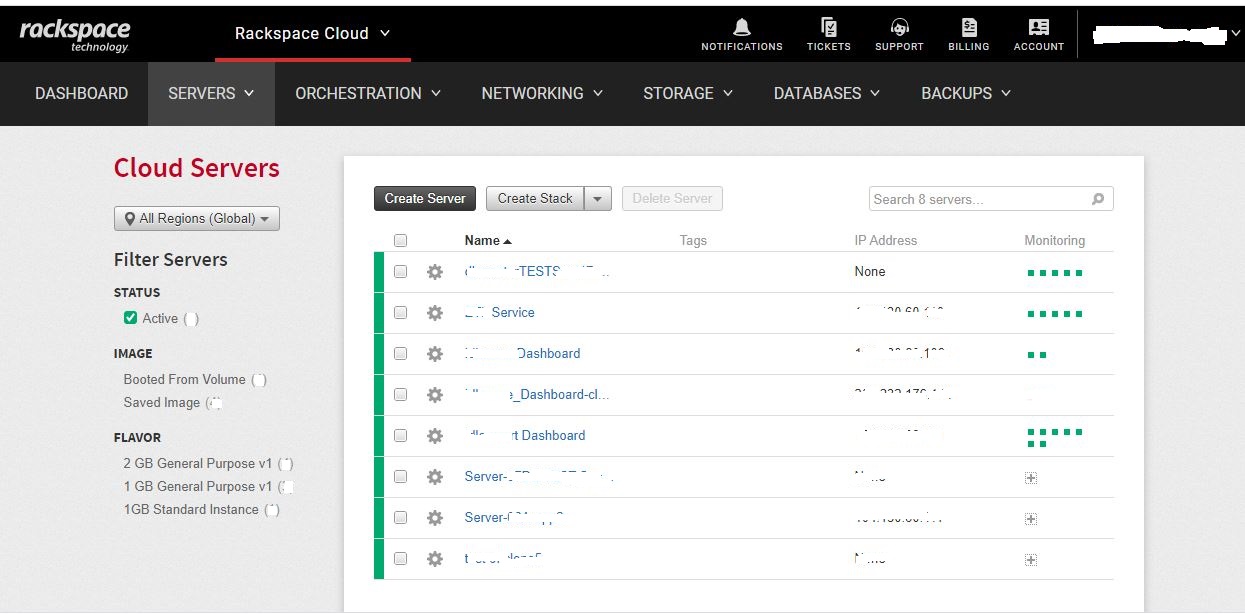Click the green monitoring status bar of first server
This screenshot has height=614, width=1245.
coord(1054,272)
